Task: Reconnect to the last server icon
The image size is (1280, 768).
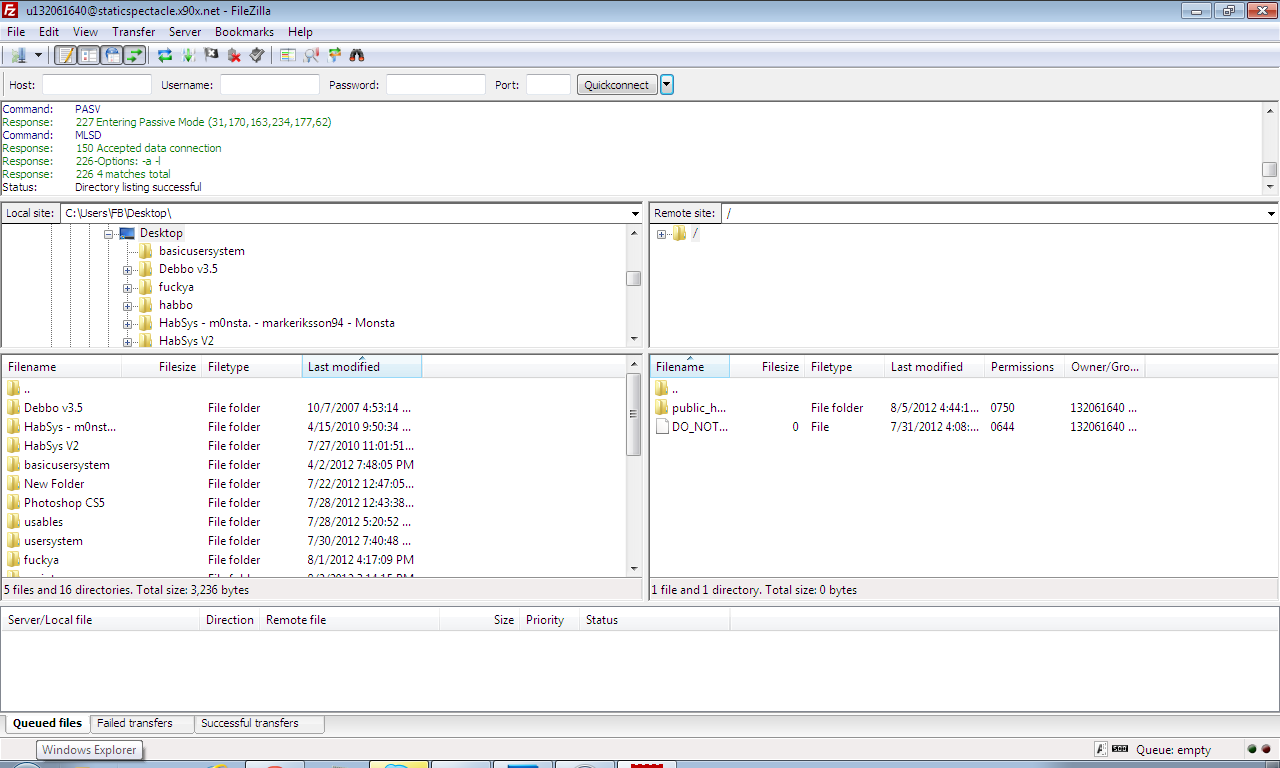Action: (x=257, y=55)
